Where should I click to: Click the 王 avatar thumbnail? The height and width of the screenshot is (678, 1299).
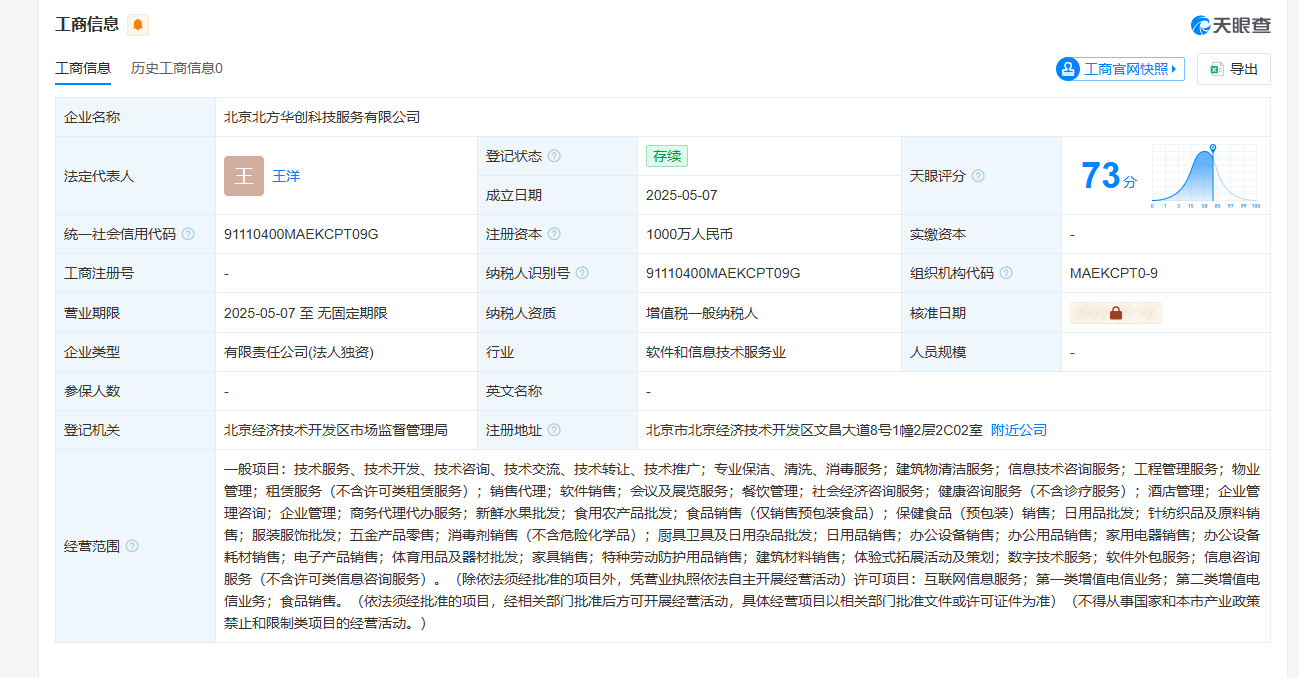coord(244,176)
